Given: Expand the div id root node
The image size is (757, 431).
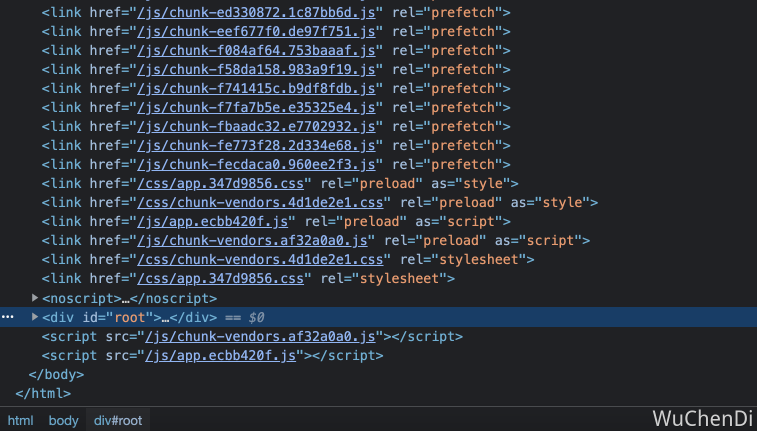Looking at the screenshot, I should (x=35, y=317).
